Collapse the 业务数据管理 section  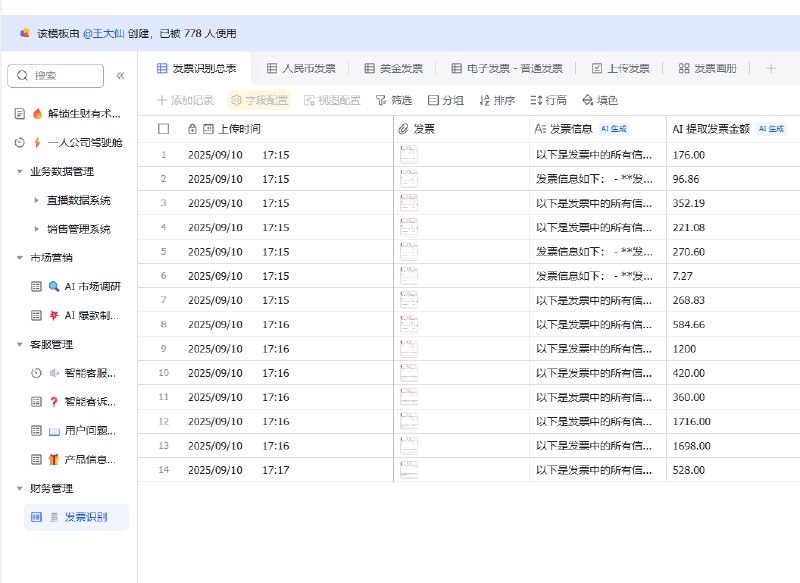point(17,171)
